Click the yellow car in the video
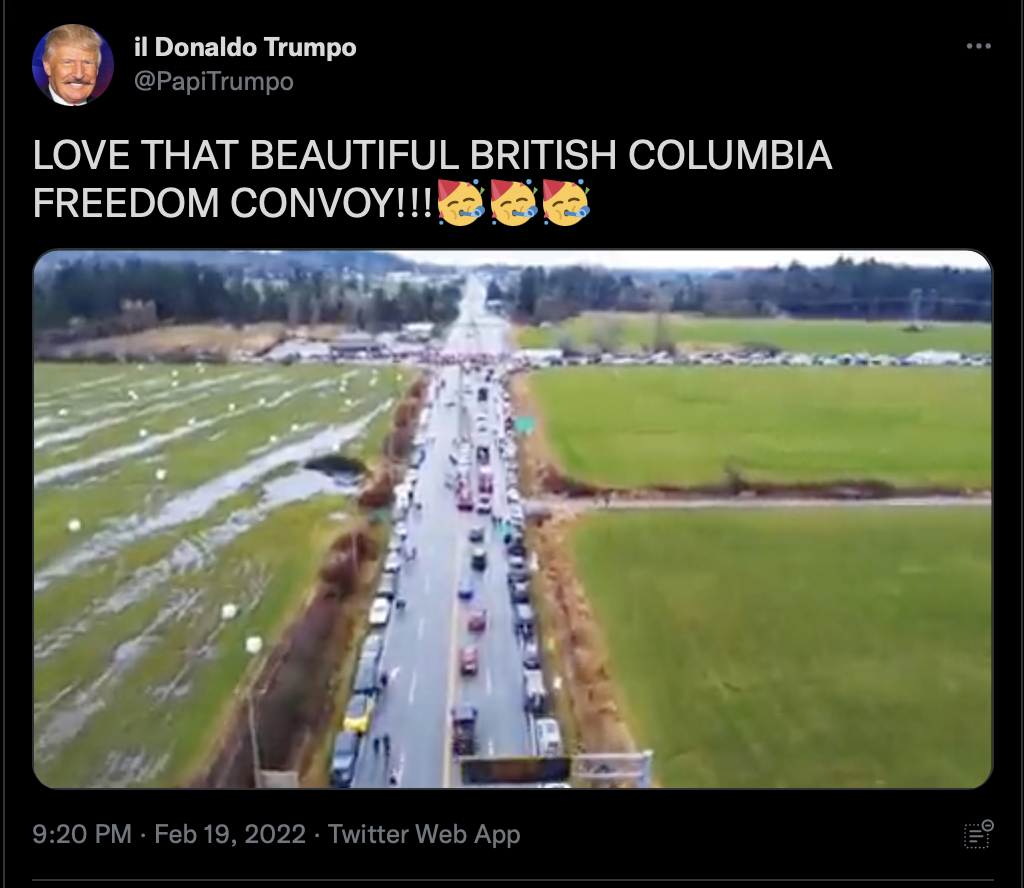The height and width of the screenshot is (888, 1024). point(358,713)
